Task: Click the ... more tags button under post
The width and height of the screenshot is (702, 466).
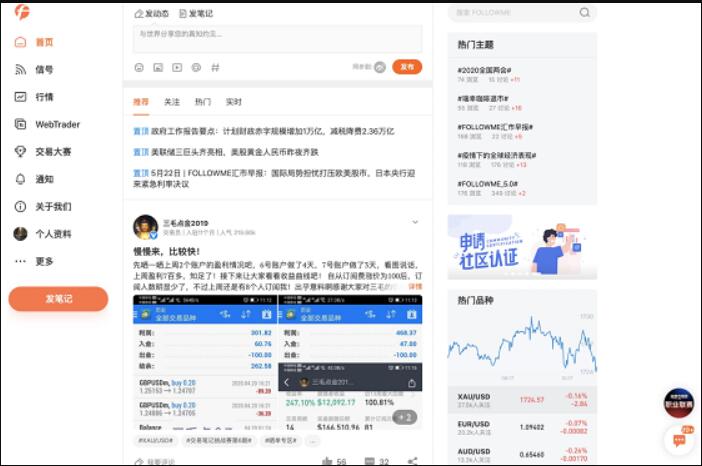Action: (313, 441)
